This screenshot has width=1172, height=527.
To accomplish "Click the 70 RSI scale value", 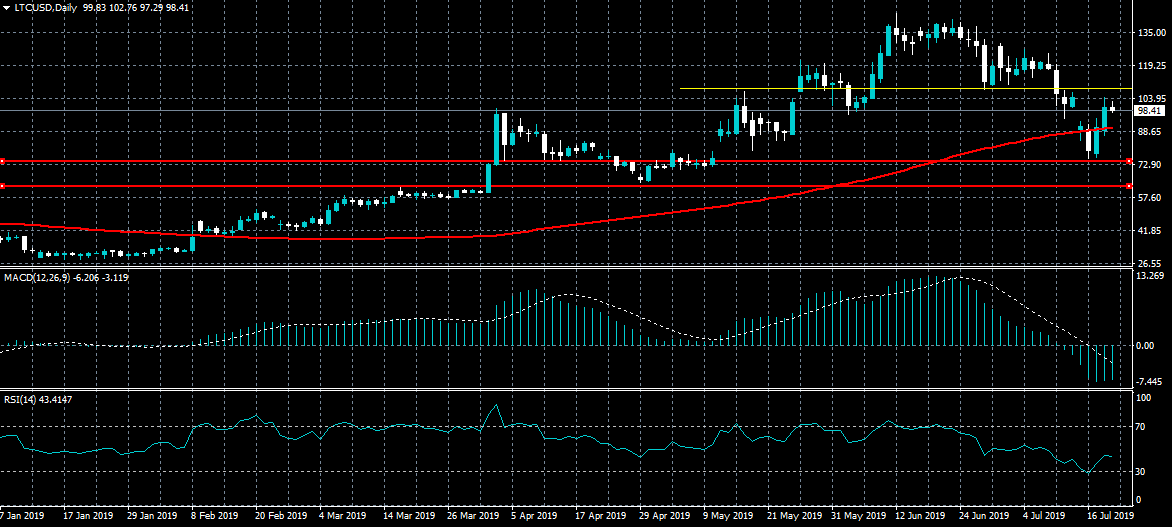I will tap(1141, 427).
